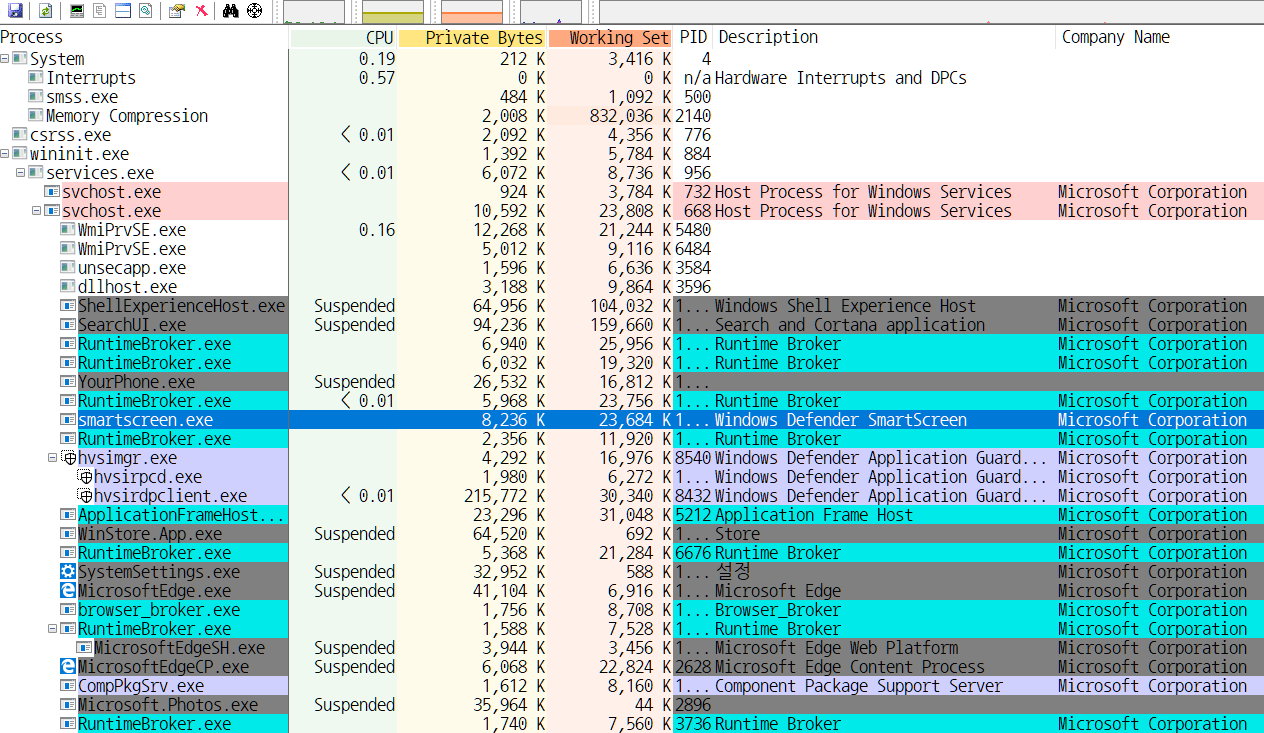Collapse RuntimeBroker.exe node above MicrosoftEdgeSH.exe
This screenshot has height=733, width=1264.
(53, 629)
